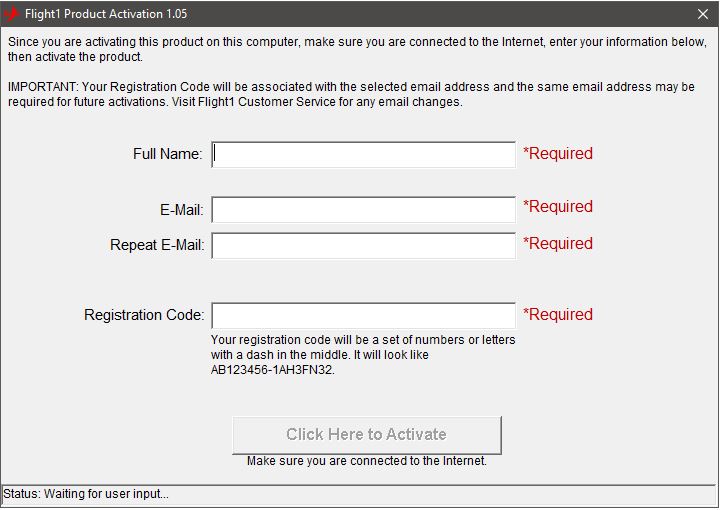The height and width of the screenshot is (510, 720).
Task: Click the Registration Code label
Action: (144, 315)
